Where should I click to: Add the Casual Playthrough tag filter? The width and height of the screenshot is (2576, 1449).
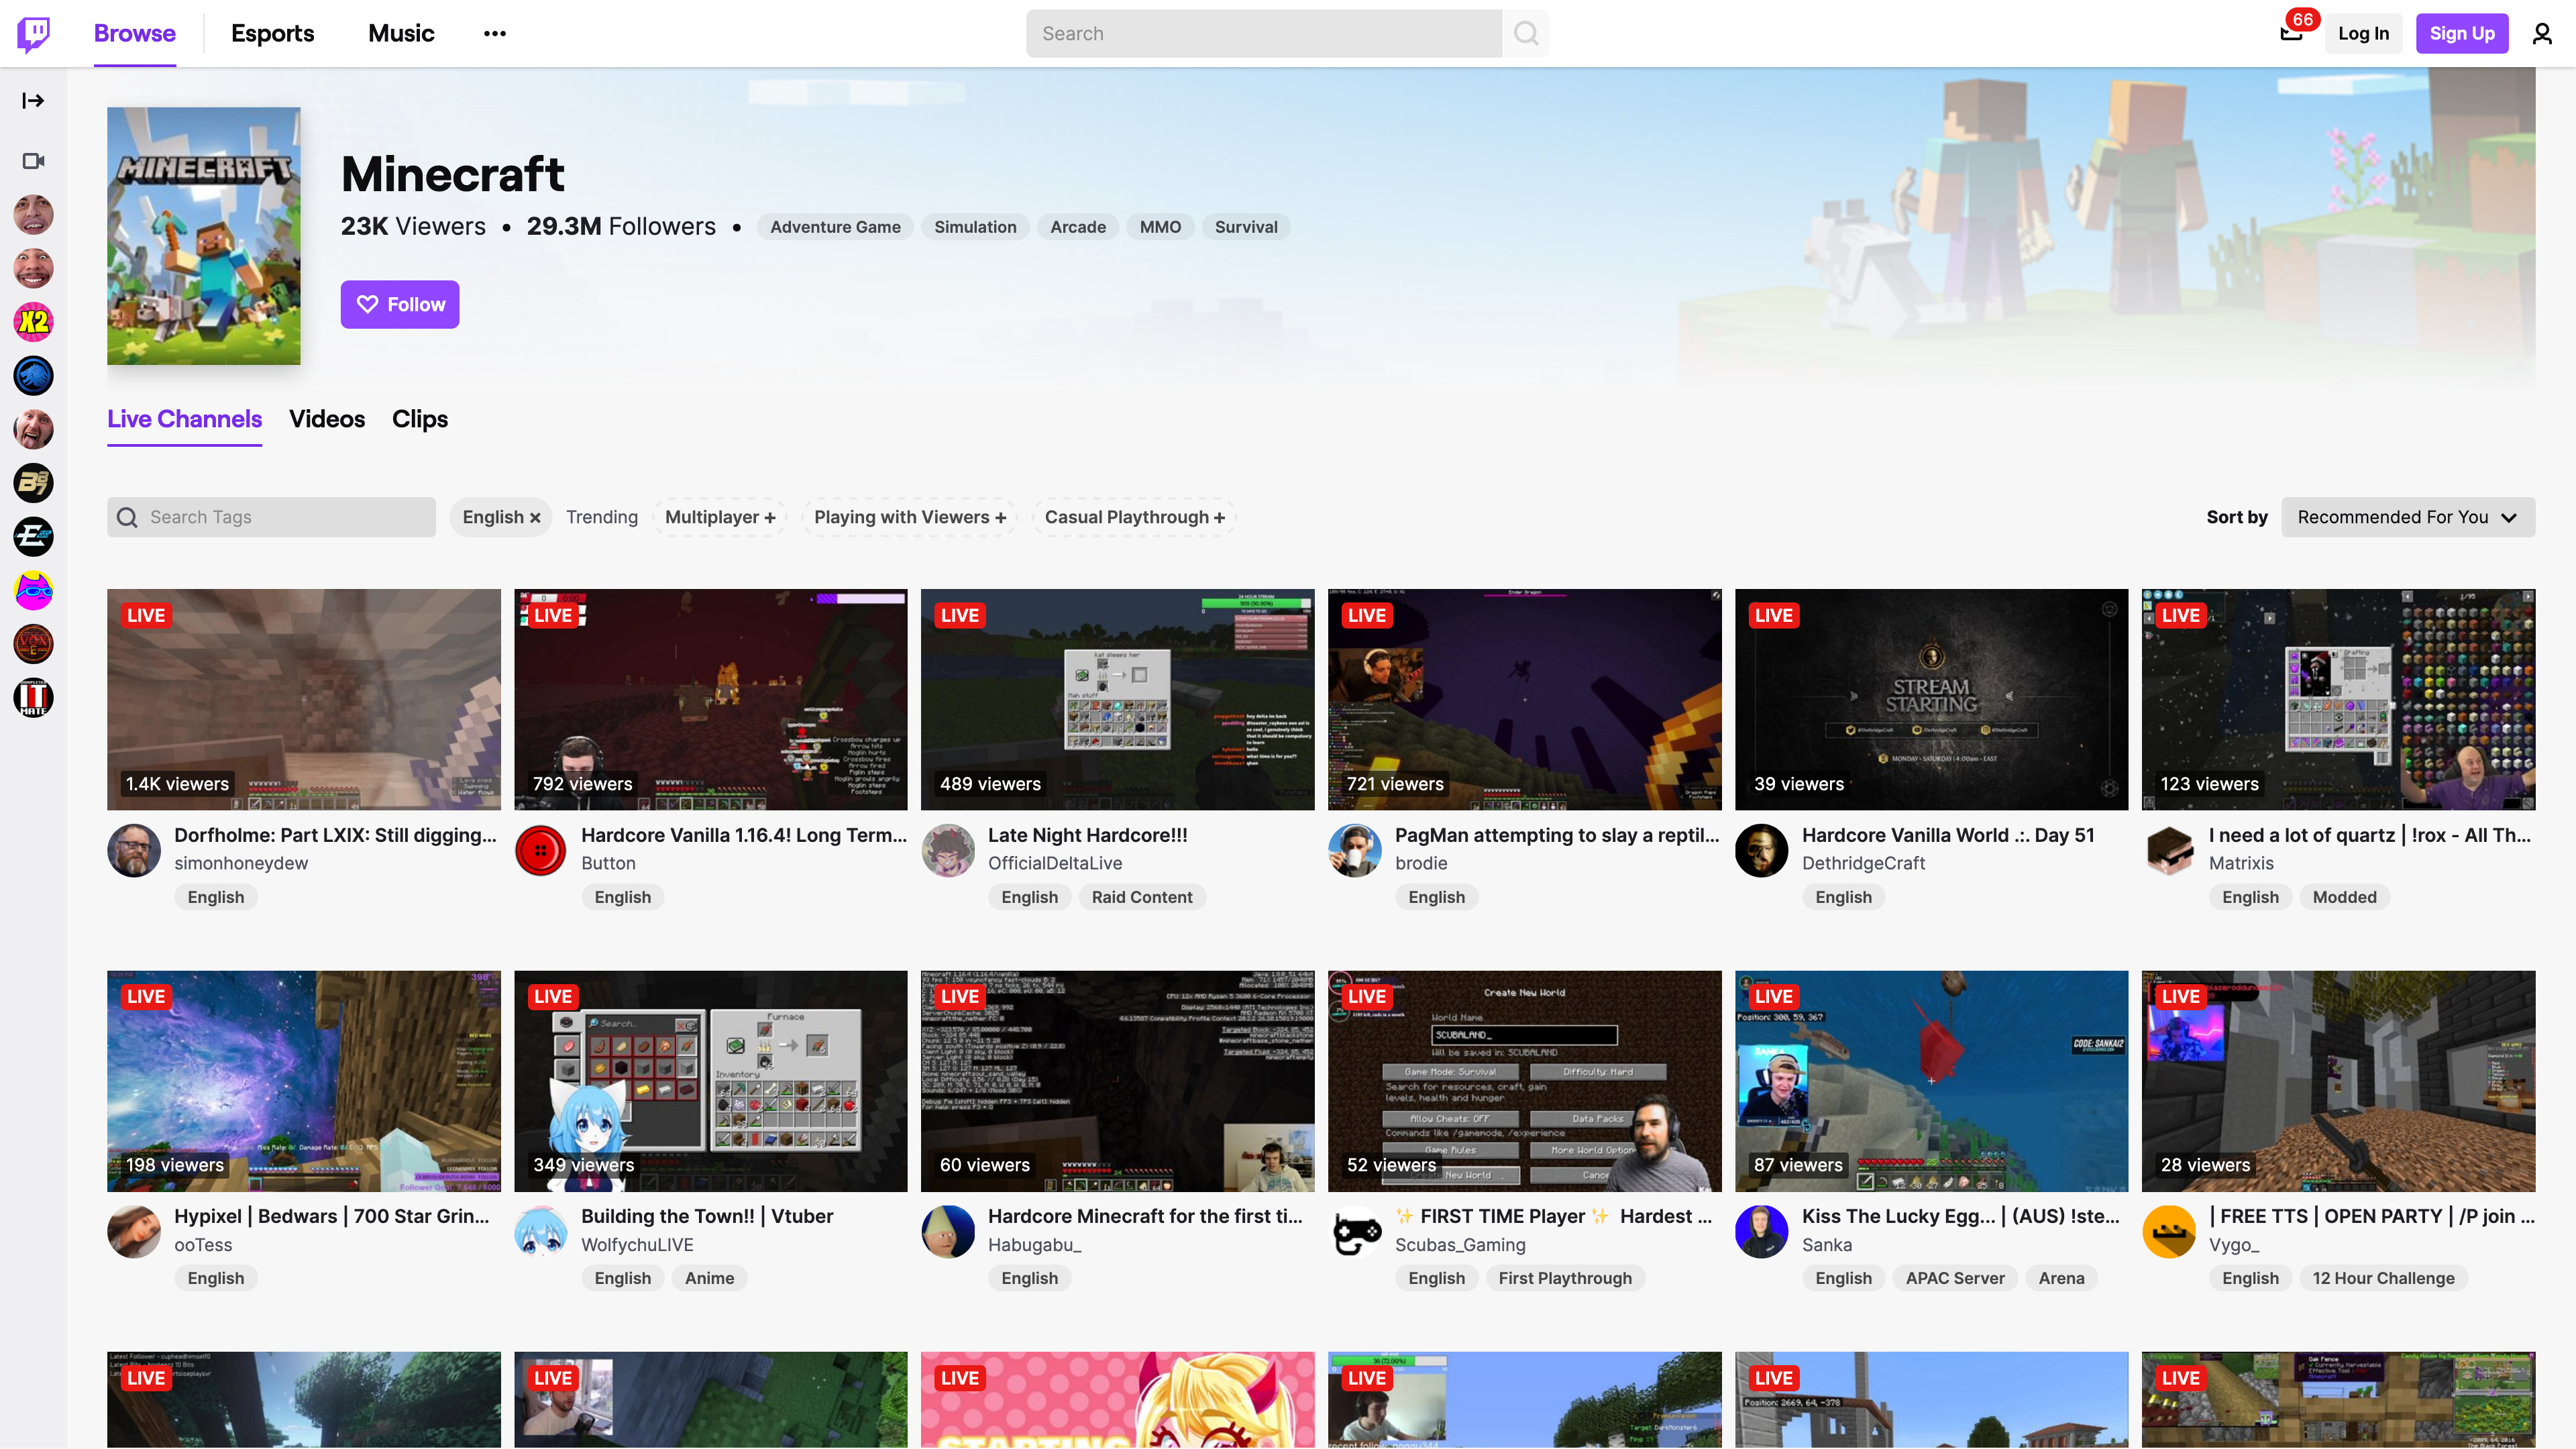(1134, 517)
